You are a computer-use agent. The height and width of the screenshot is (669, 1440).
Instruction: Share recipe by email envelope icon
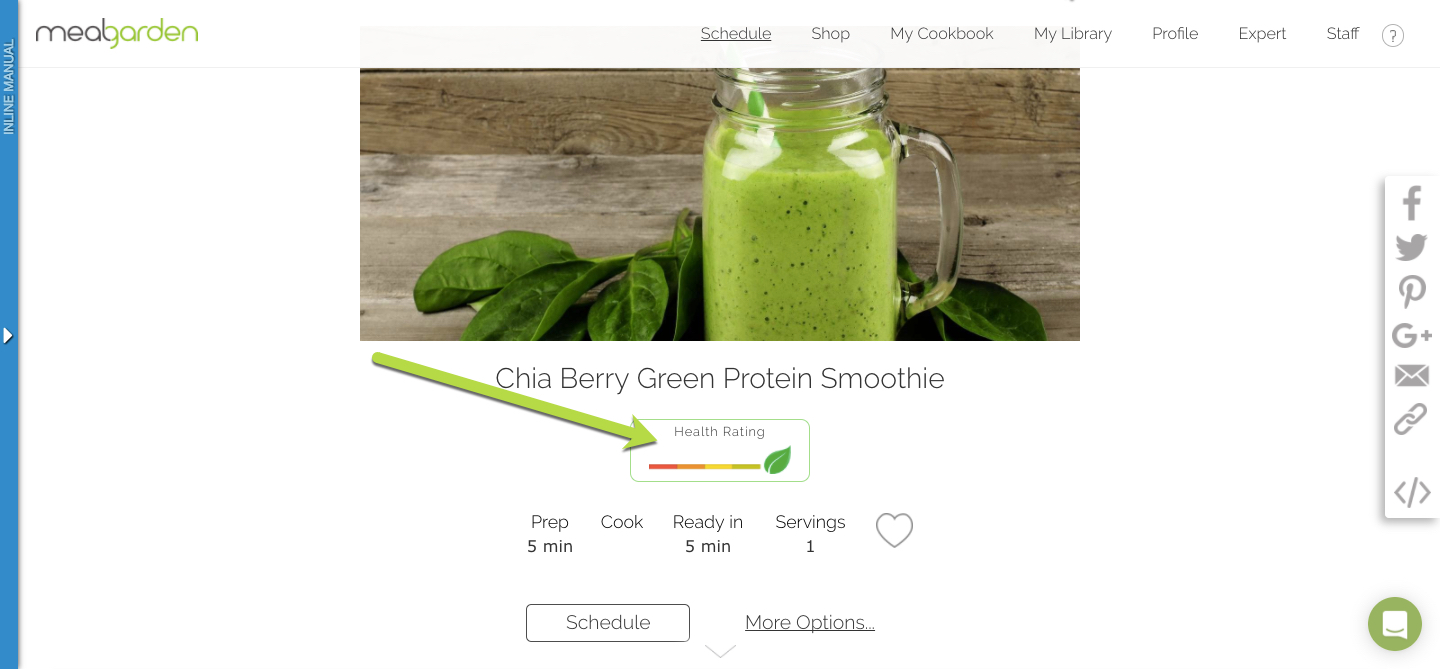pyautogui.click(x=1411, y=375)
